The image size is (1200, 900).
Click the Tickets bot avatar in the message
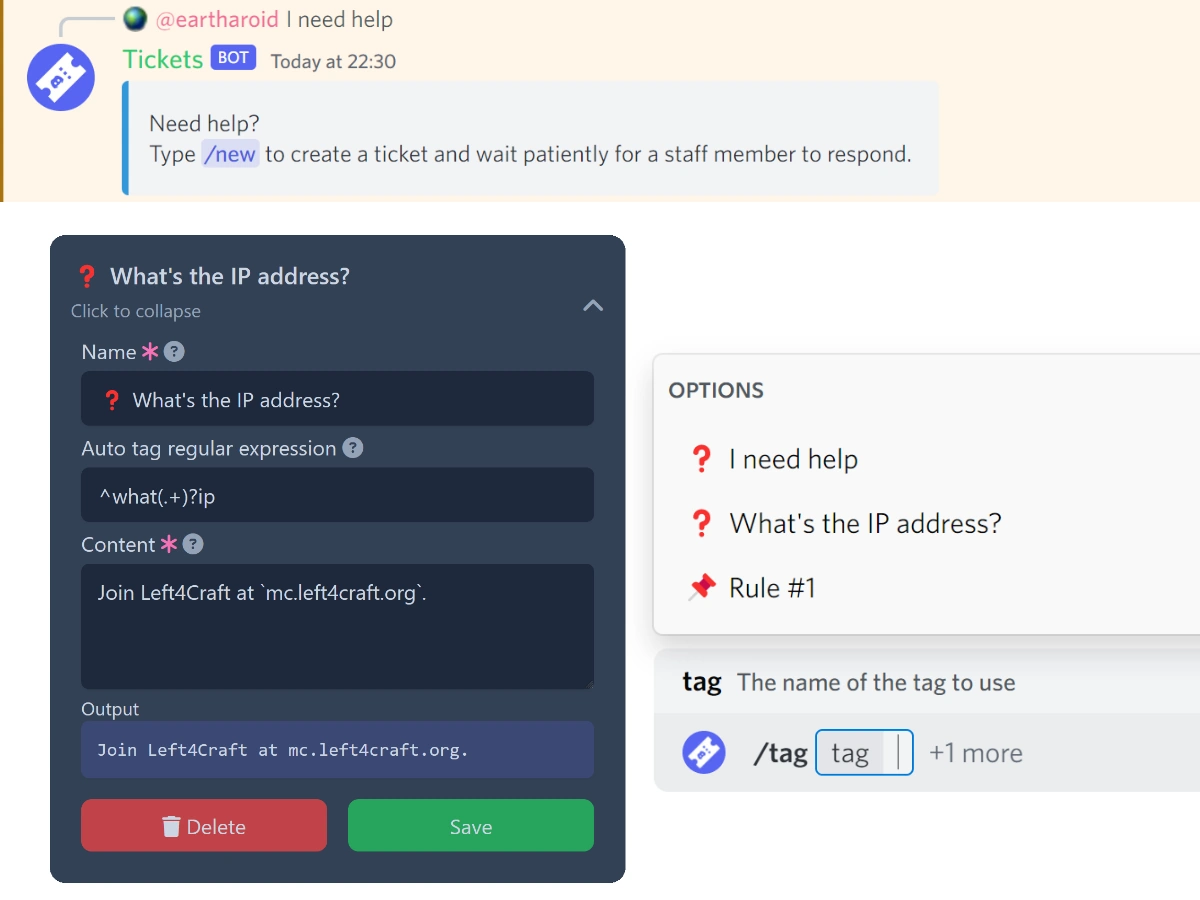pos(60,77)
